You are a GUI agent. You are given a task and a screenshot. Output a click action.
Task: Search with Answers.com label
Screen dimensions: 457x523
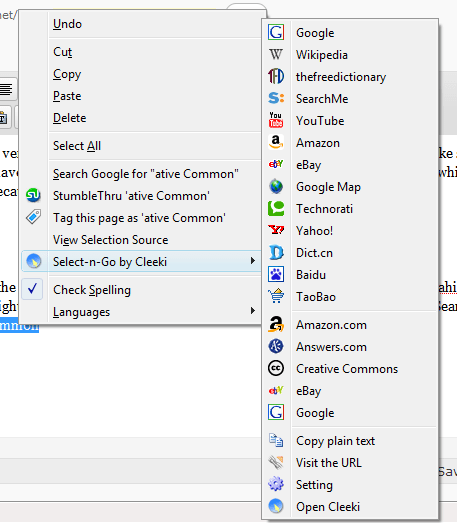(x=332, y=347)
